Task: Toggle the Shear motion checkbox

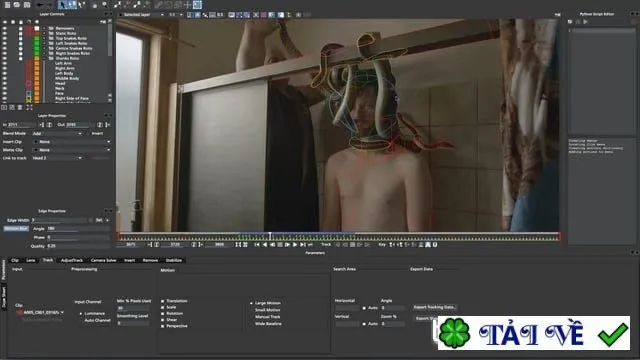Action: [x=162, y=320]
